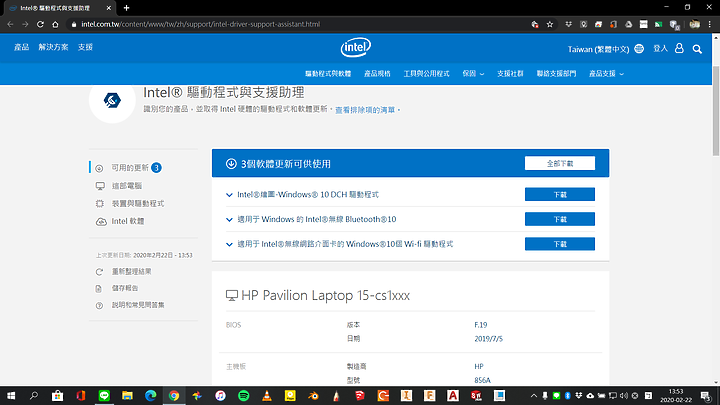Screen dimensions: 720x405
Task: Open File Explorer from the taskbar
Action: (127, 395)
